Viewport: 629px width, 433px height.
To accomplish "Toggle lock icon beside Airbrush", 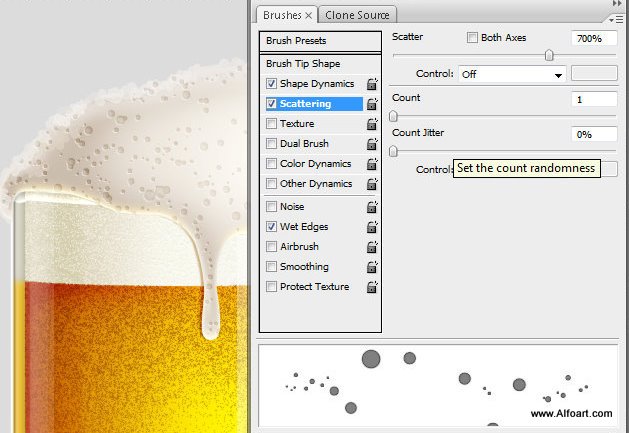I will tap(372, 247).
